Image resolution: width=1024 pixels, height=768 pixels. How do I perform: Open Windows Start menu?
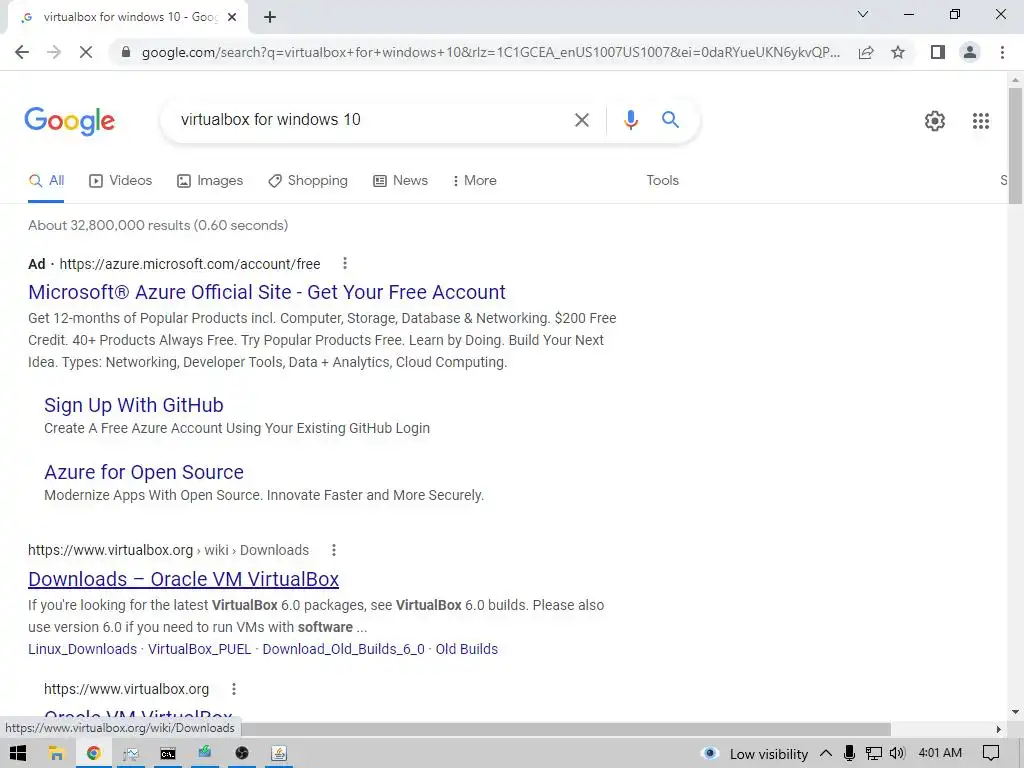(18, 754)
